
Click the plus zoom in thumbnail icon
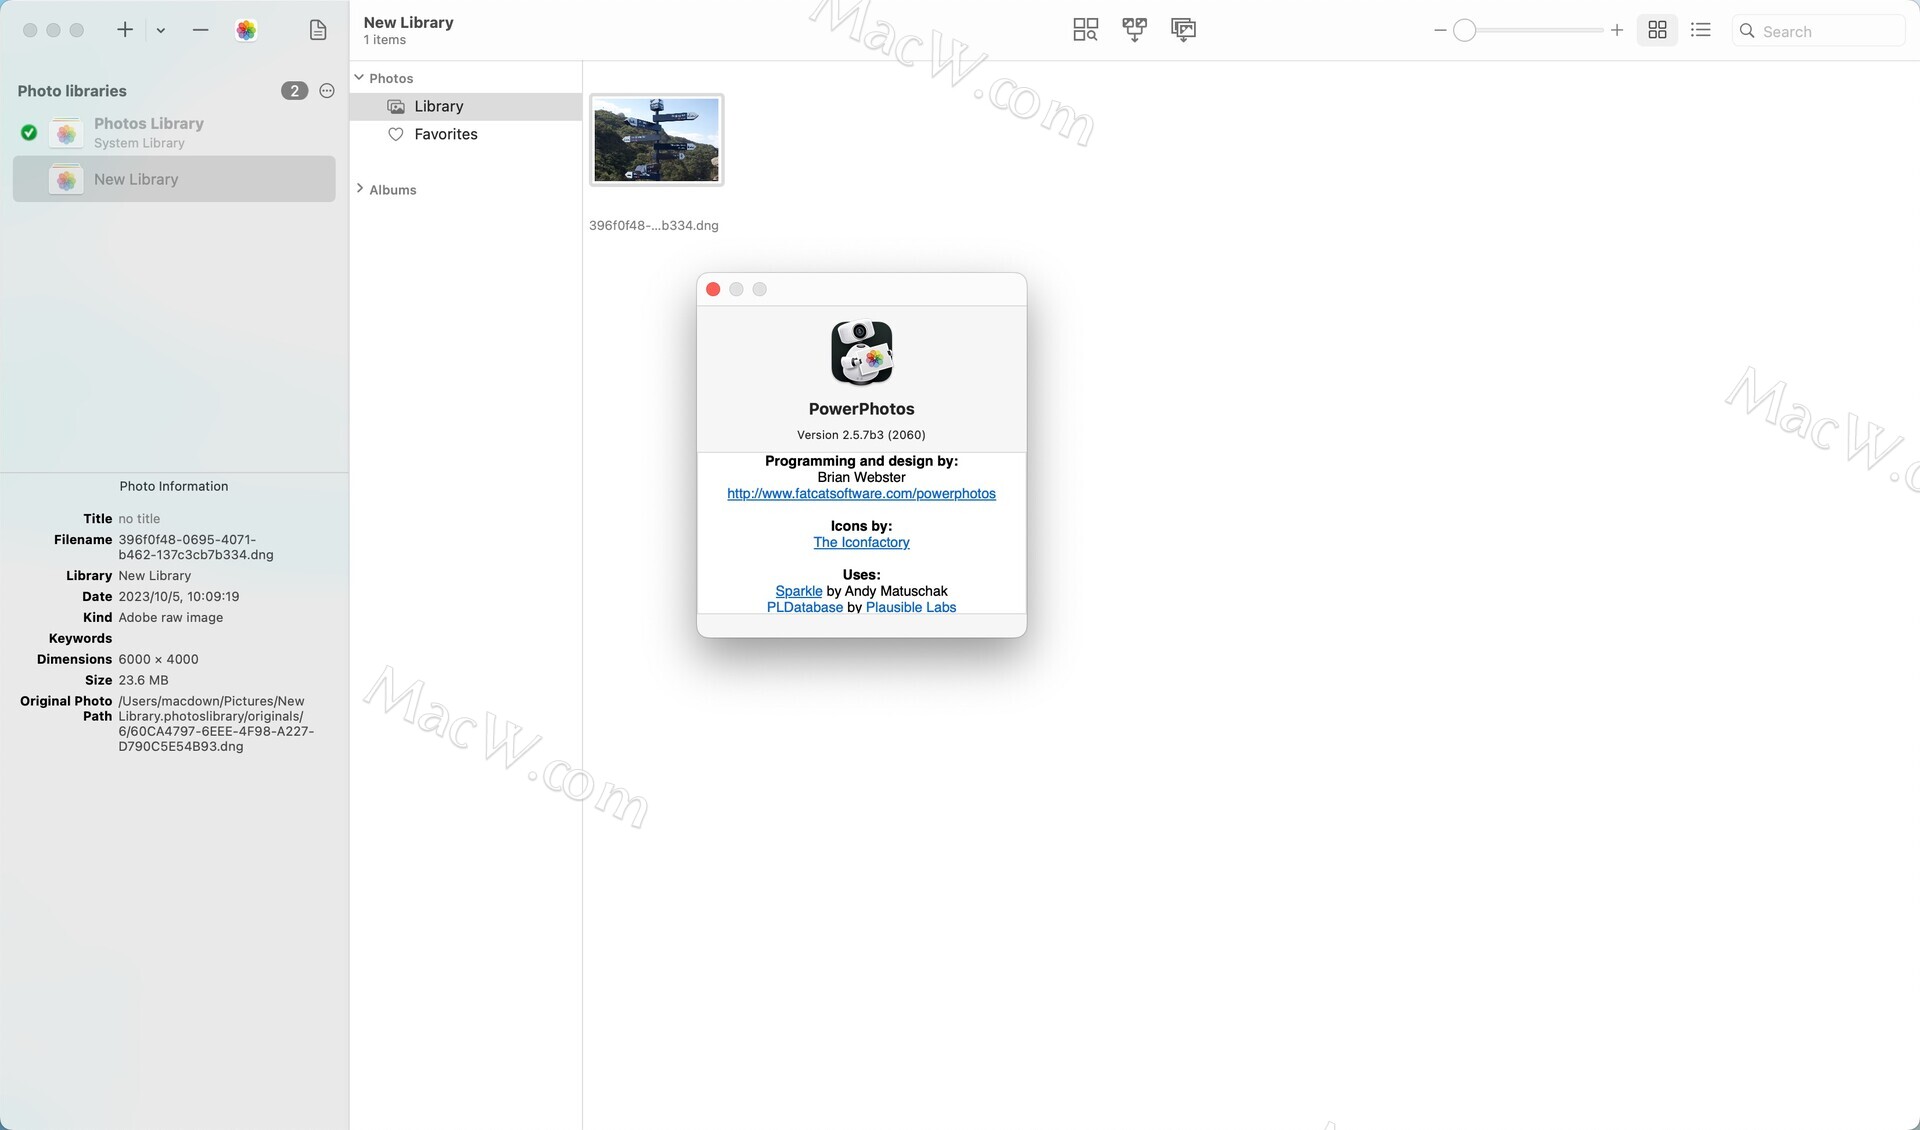coord(1617,31)
